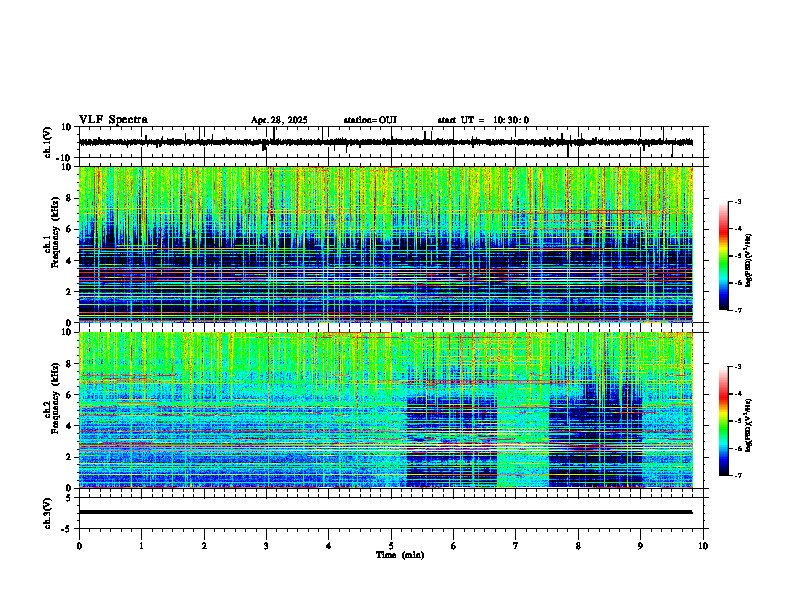
Task: Click the ch.1 spectrogram color scale bar
Action: pyautogui.click(x=724, y=256)
